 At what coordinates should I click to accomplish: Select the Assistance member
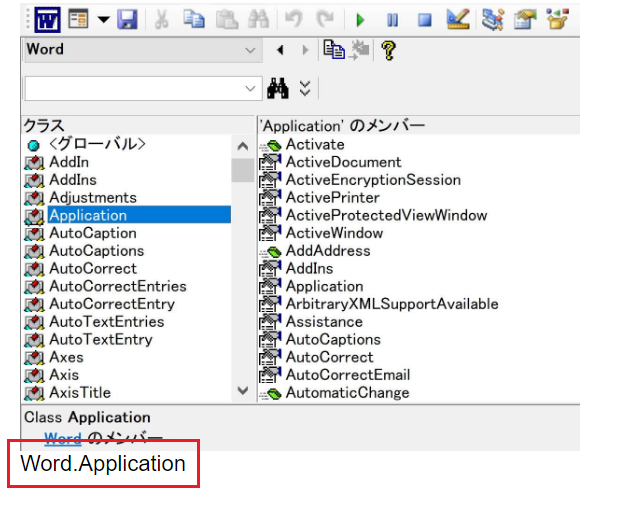324,322
